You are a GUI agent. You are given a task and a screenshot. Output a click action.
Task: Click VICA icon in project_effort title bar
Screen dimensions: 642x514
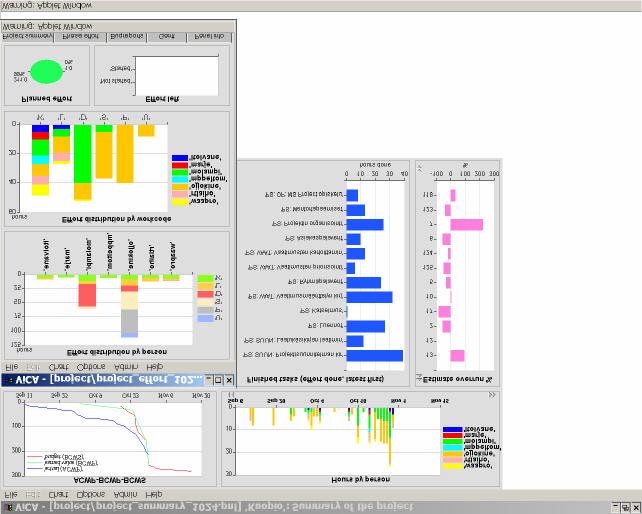[9, 380]
